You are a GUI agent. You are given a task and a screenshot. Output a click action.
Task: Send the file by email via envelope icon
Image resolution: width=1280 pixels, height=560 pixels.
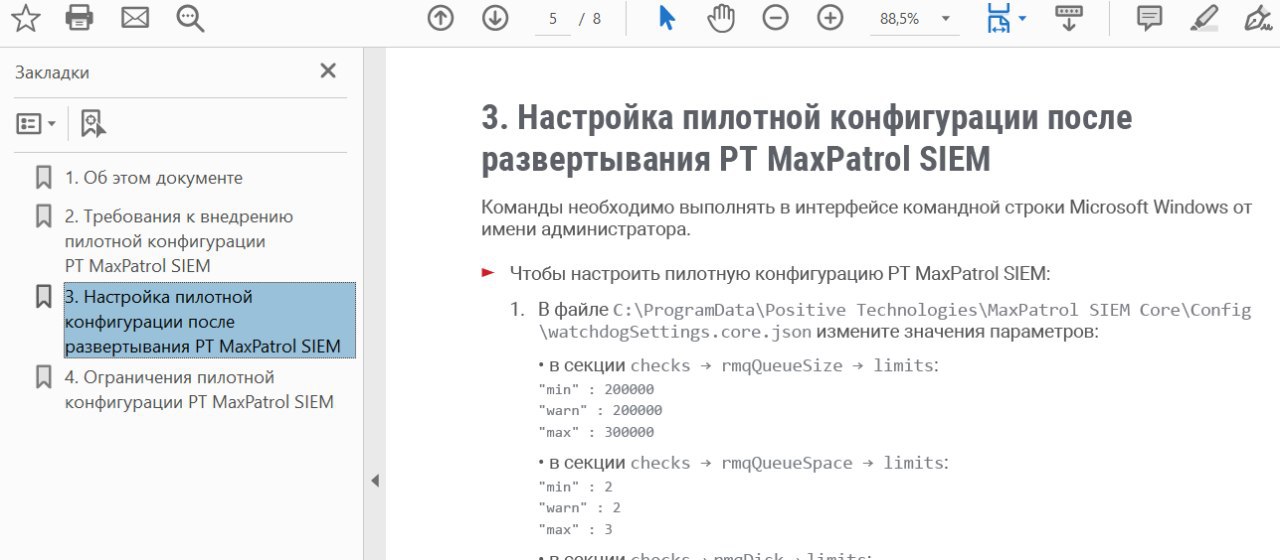click(135, 17)
